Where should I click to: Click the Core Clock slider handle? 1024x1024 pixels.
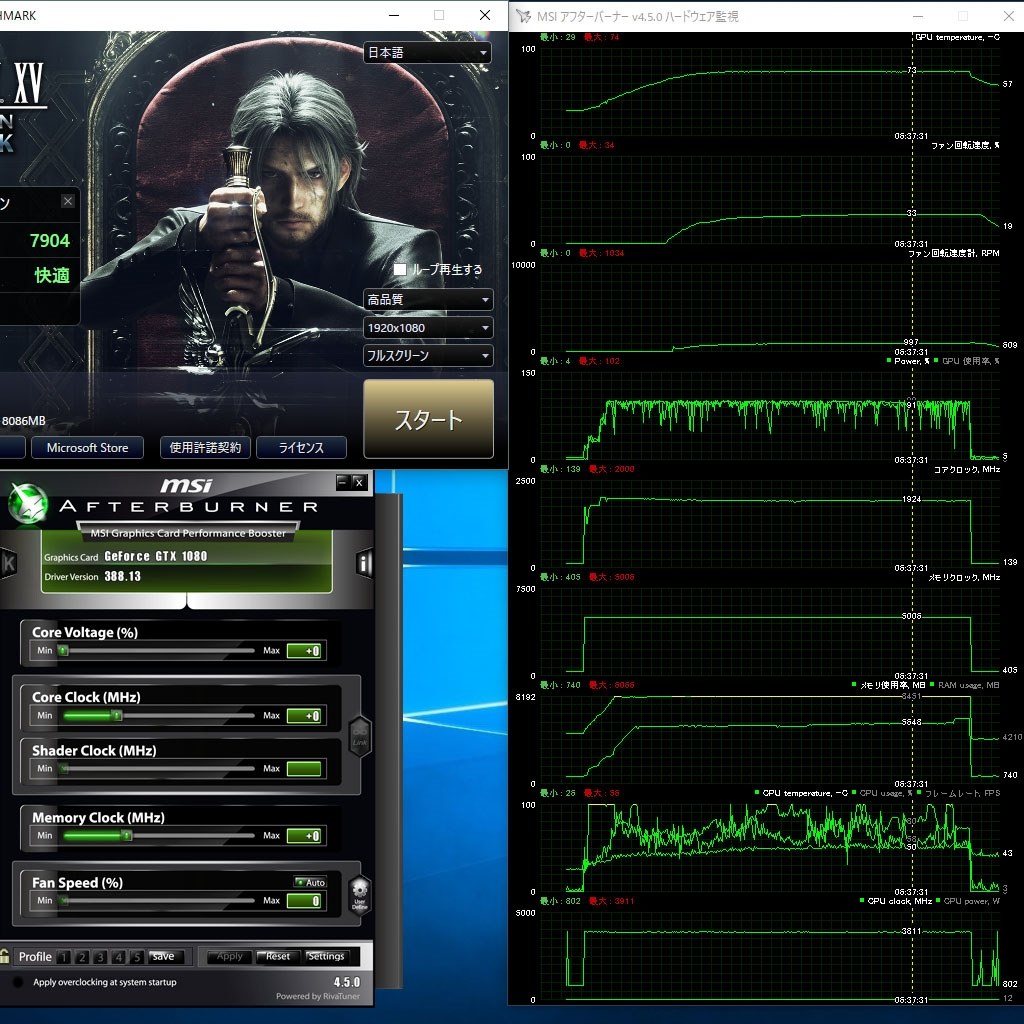click(x=116, y=716)
